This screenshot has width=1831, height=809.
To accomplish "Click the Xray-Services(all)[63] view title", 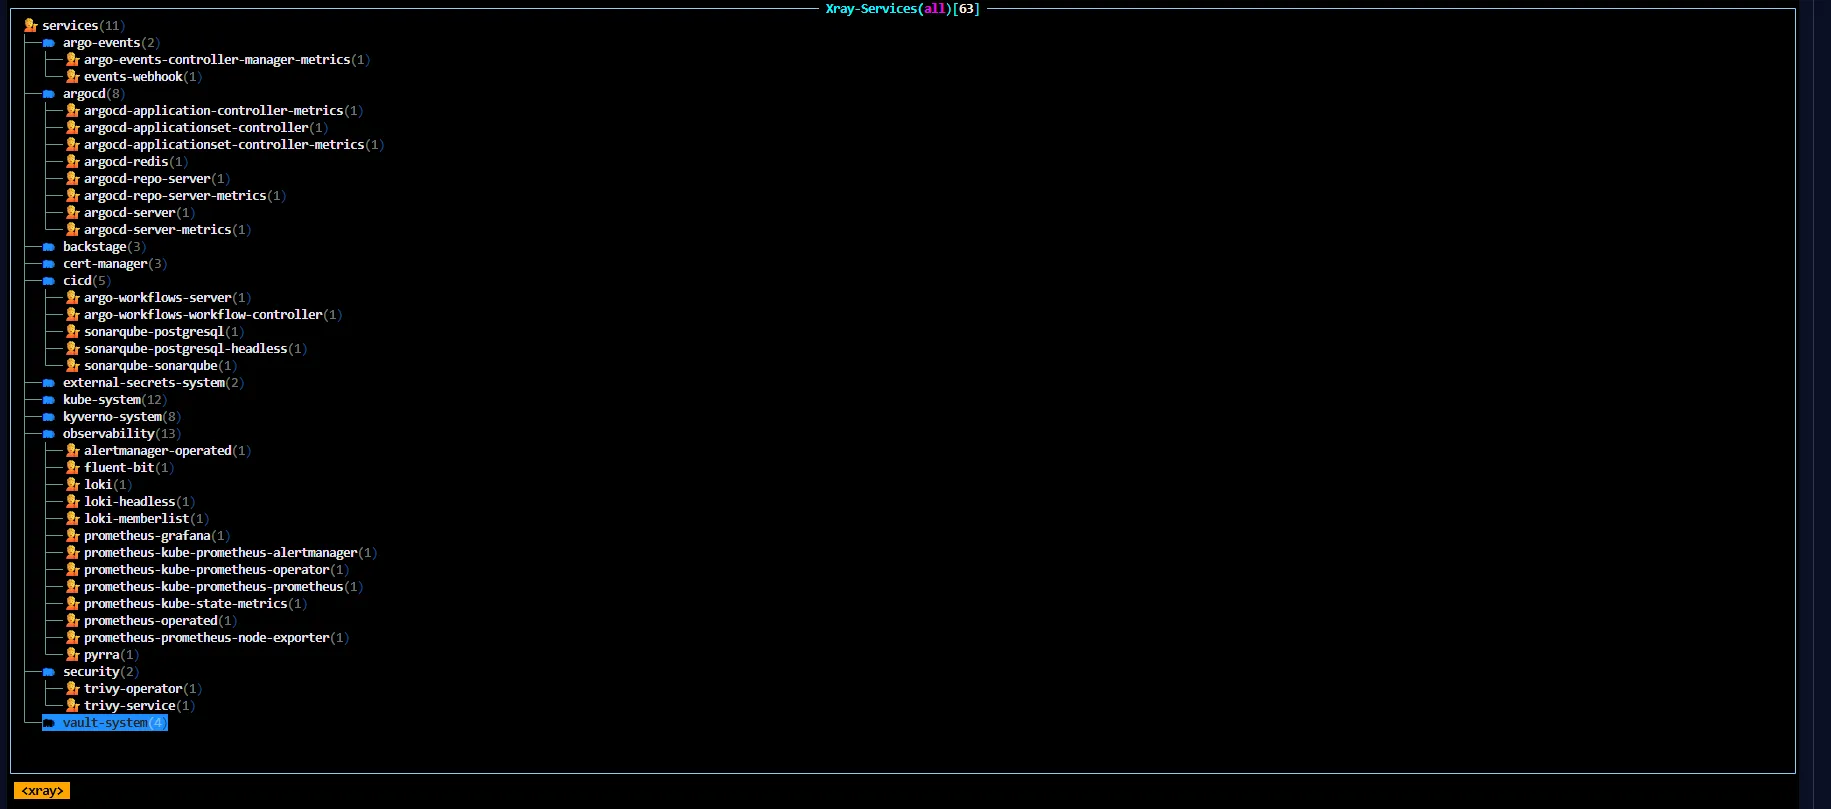I will (903, 9).
